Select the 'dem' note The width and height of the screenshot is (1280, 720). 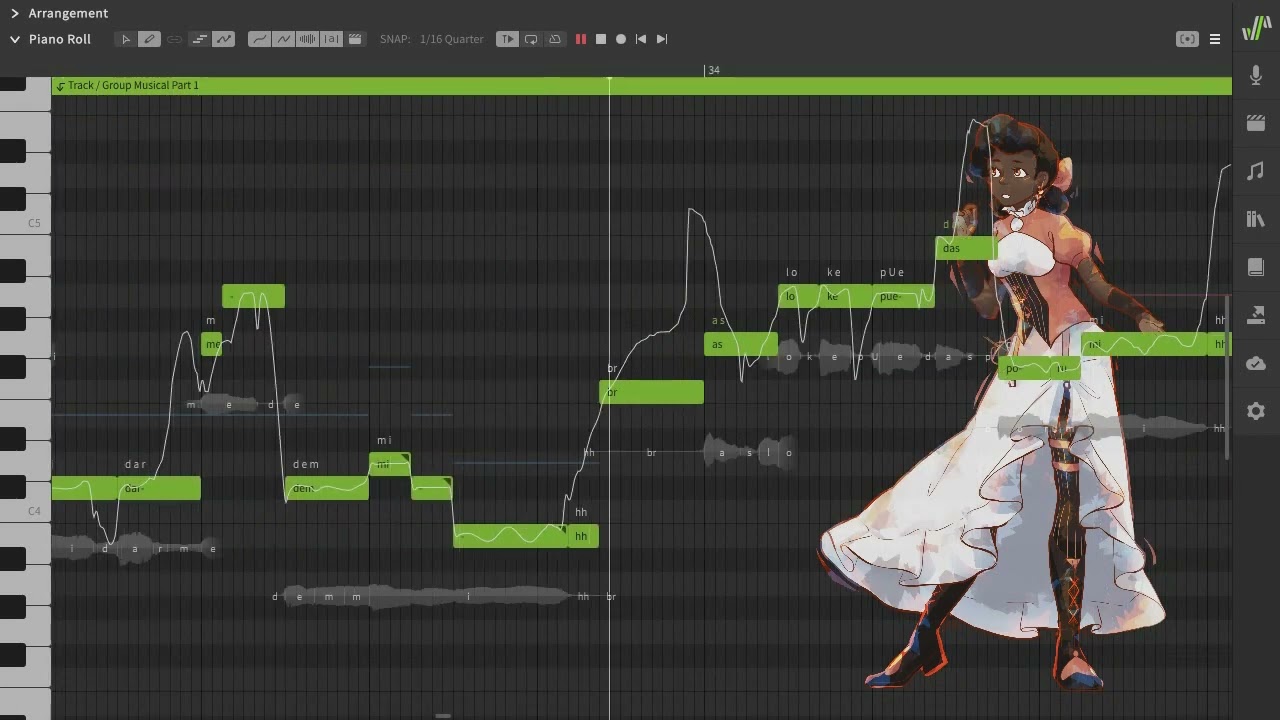[327, 488]
